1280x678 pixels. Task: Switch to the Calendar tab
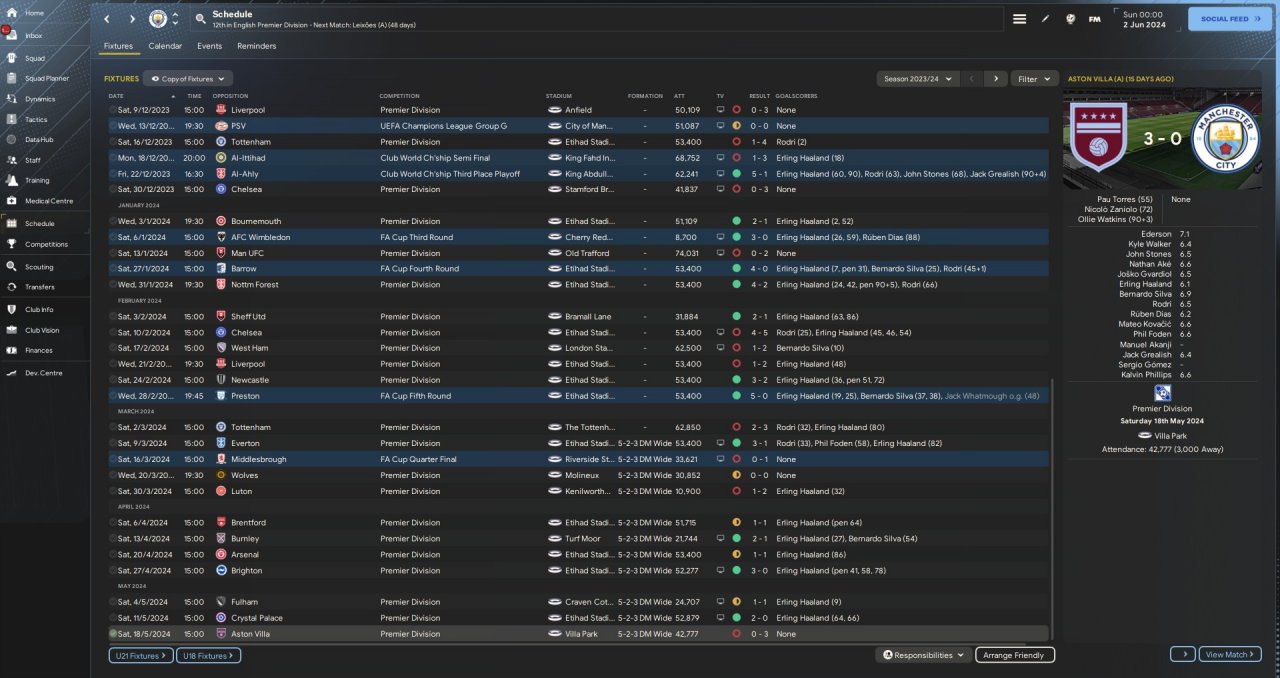pyautogui.click(x=165, y=46)
